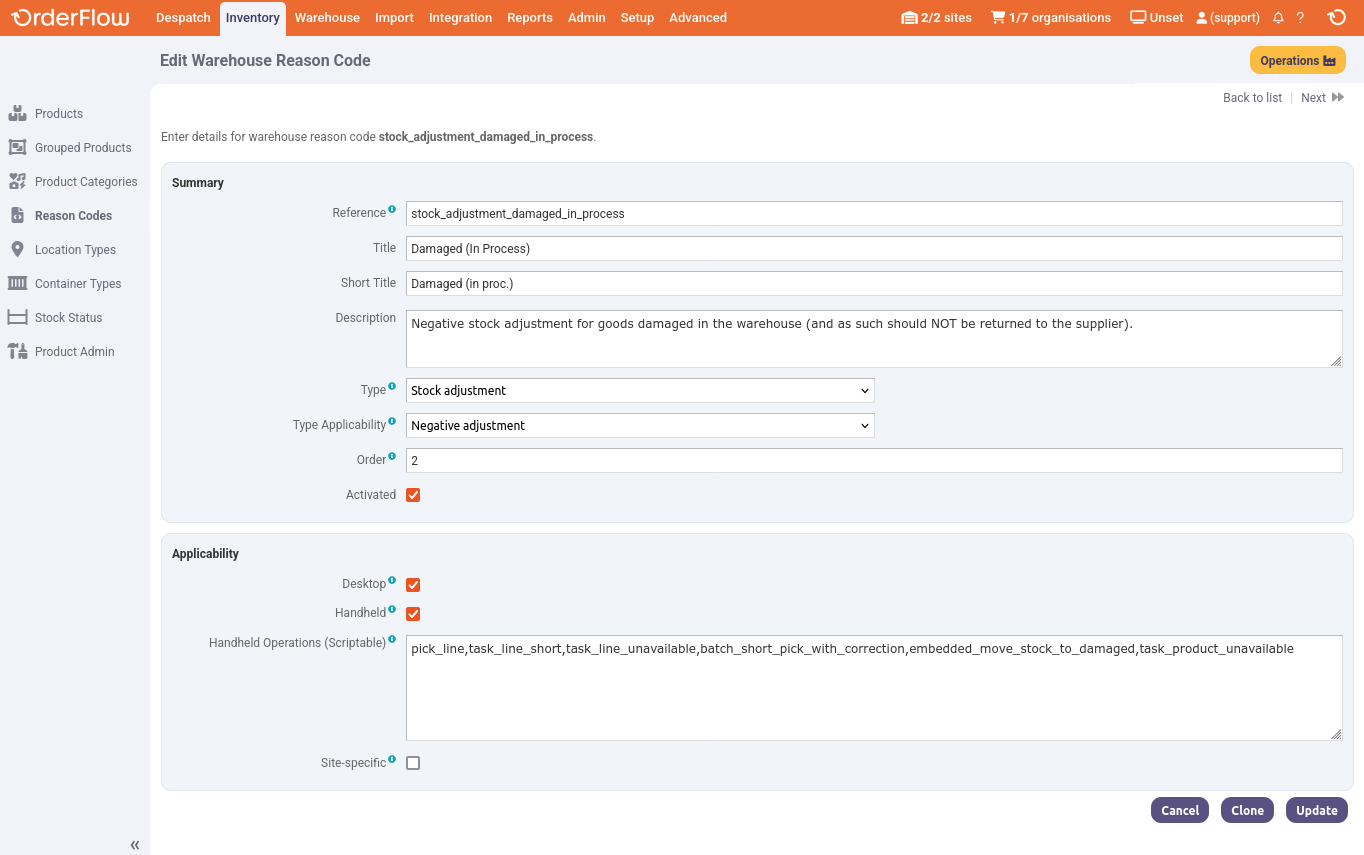The width and height of the screenshot is (1364, 855).
Task: Click the refresh icon in top bar
Action: (1336, 18)
